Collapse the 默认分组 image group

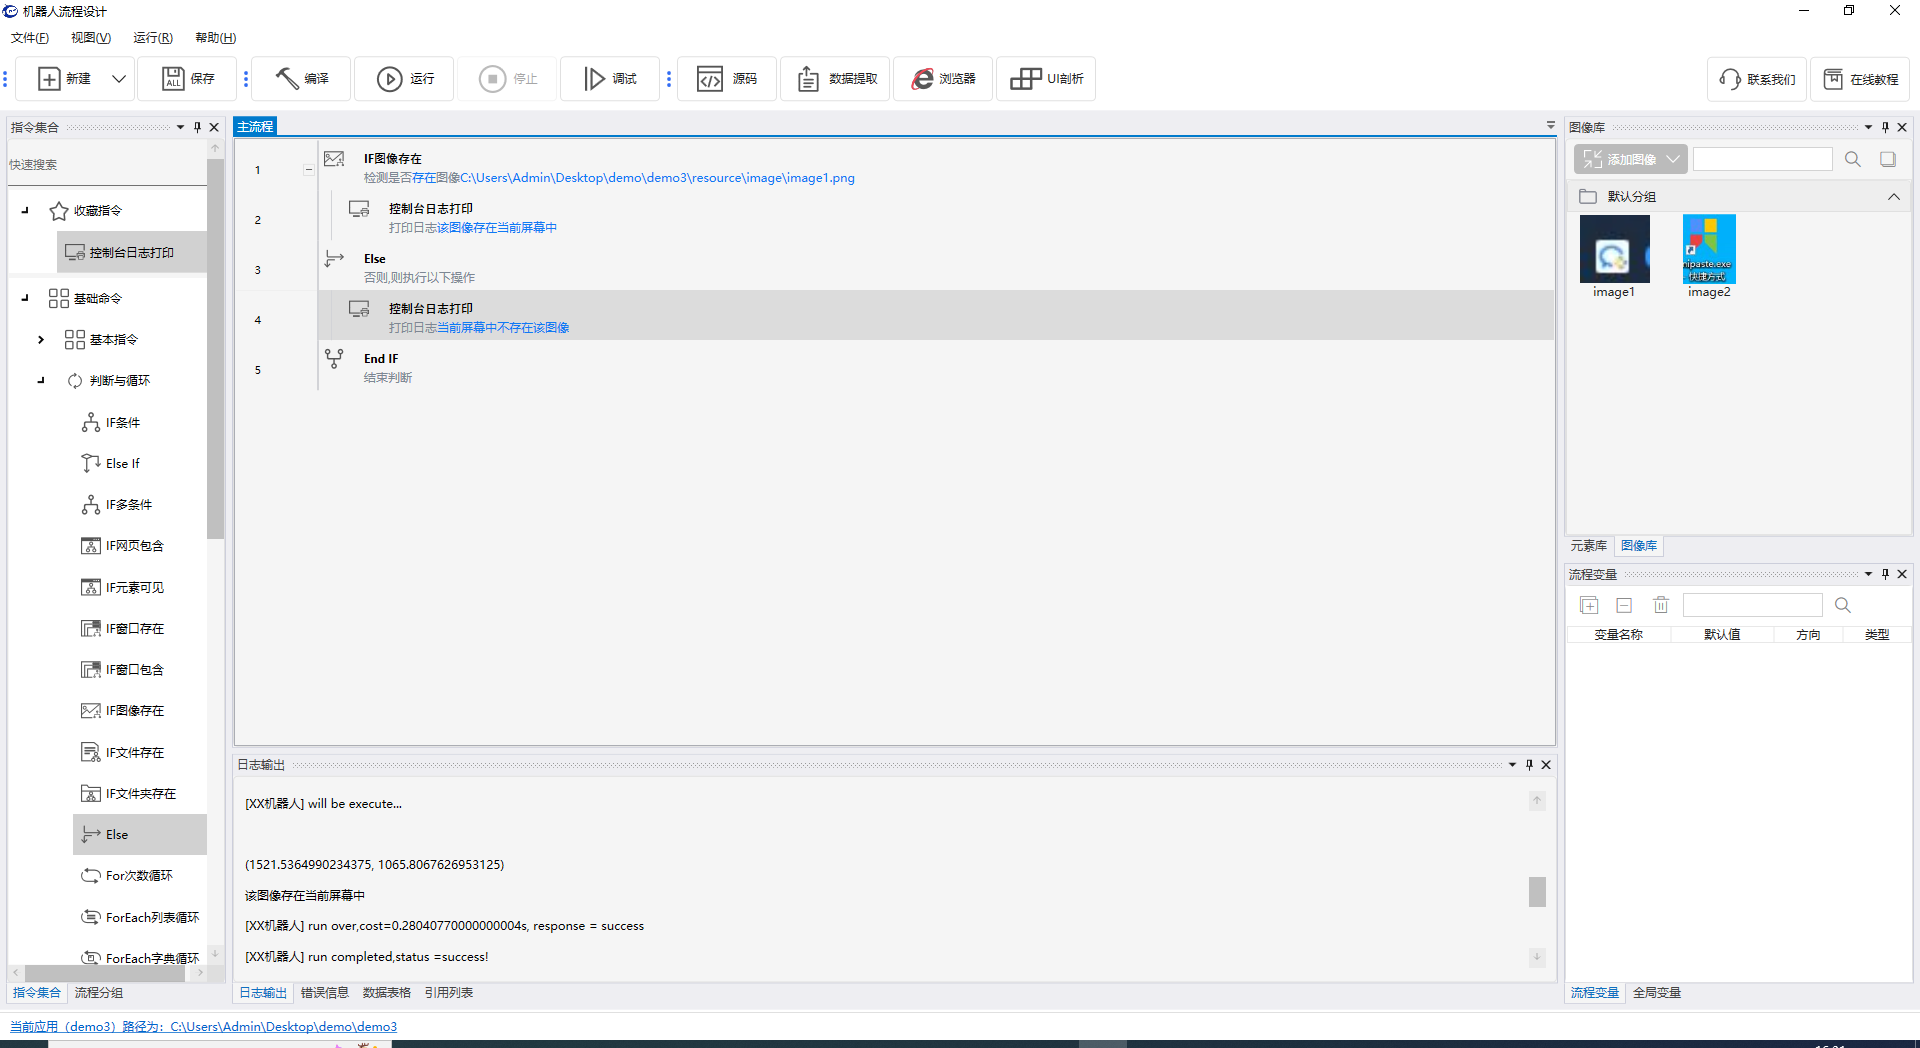pos(1893,197)
